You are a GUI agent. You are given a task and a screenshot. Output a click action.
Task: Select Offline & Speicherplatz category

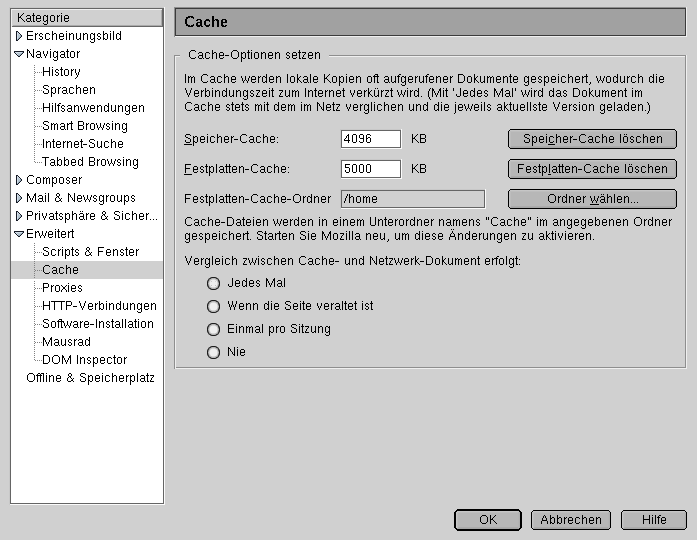(90, 378)
